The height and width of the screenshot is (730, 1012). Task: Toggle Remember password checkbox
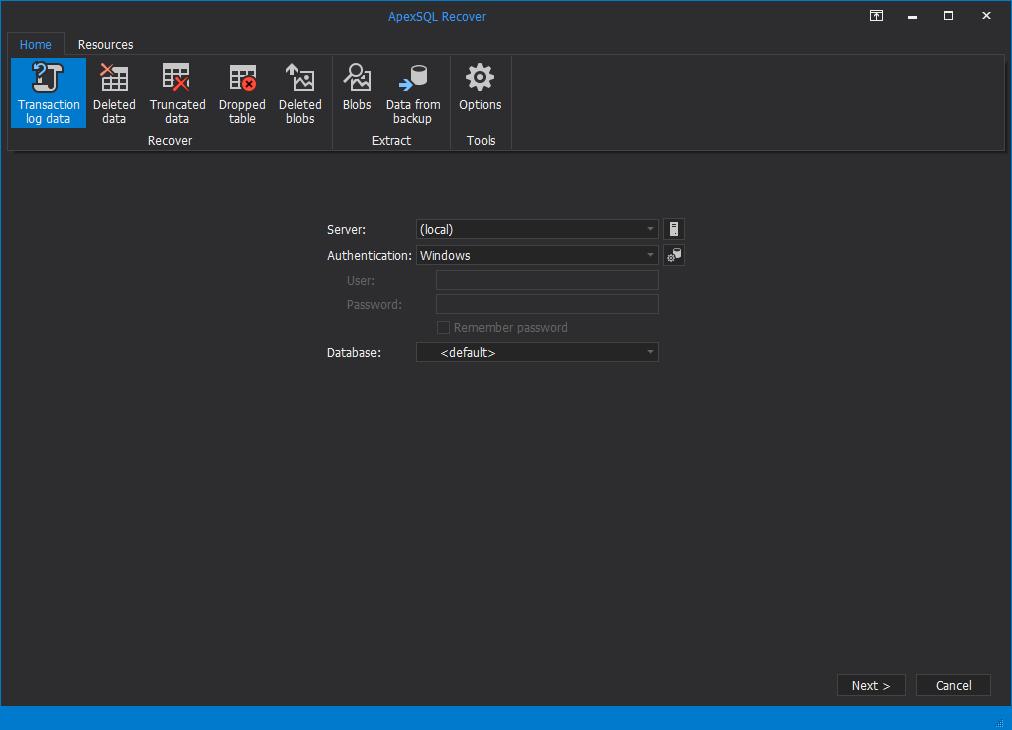coord(443,328)
